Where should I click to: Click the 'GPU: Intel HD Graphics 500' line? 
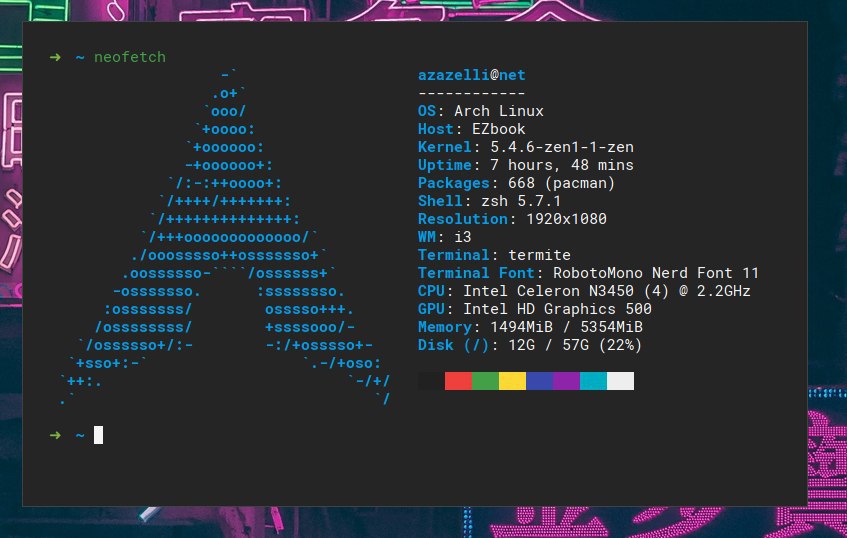(535, 309)
